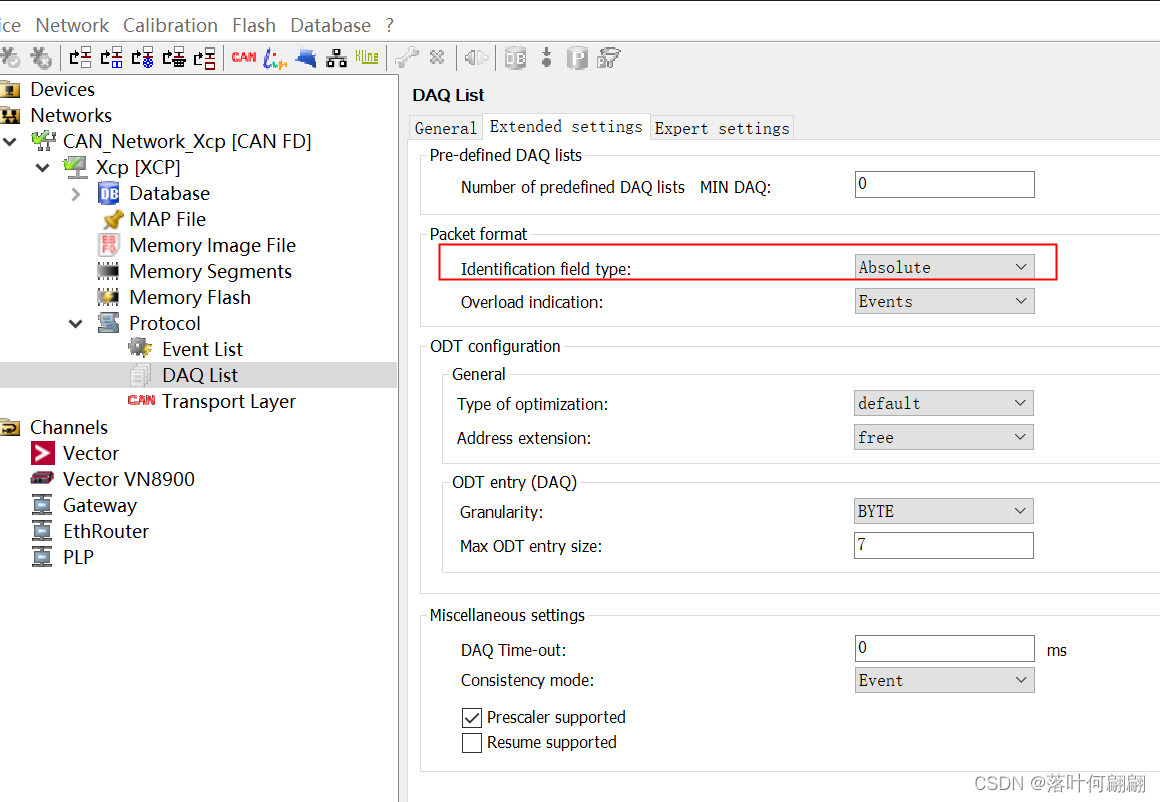Click the red CAN toolbar icon
The height and width of the screenshot is (802, 1160).
pyautogui.click(x=243, y=58)
